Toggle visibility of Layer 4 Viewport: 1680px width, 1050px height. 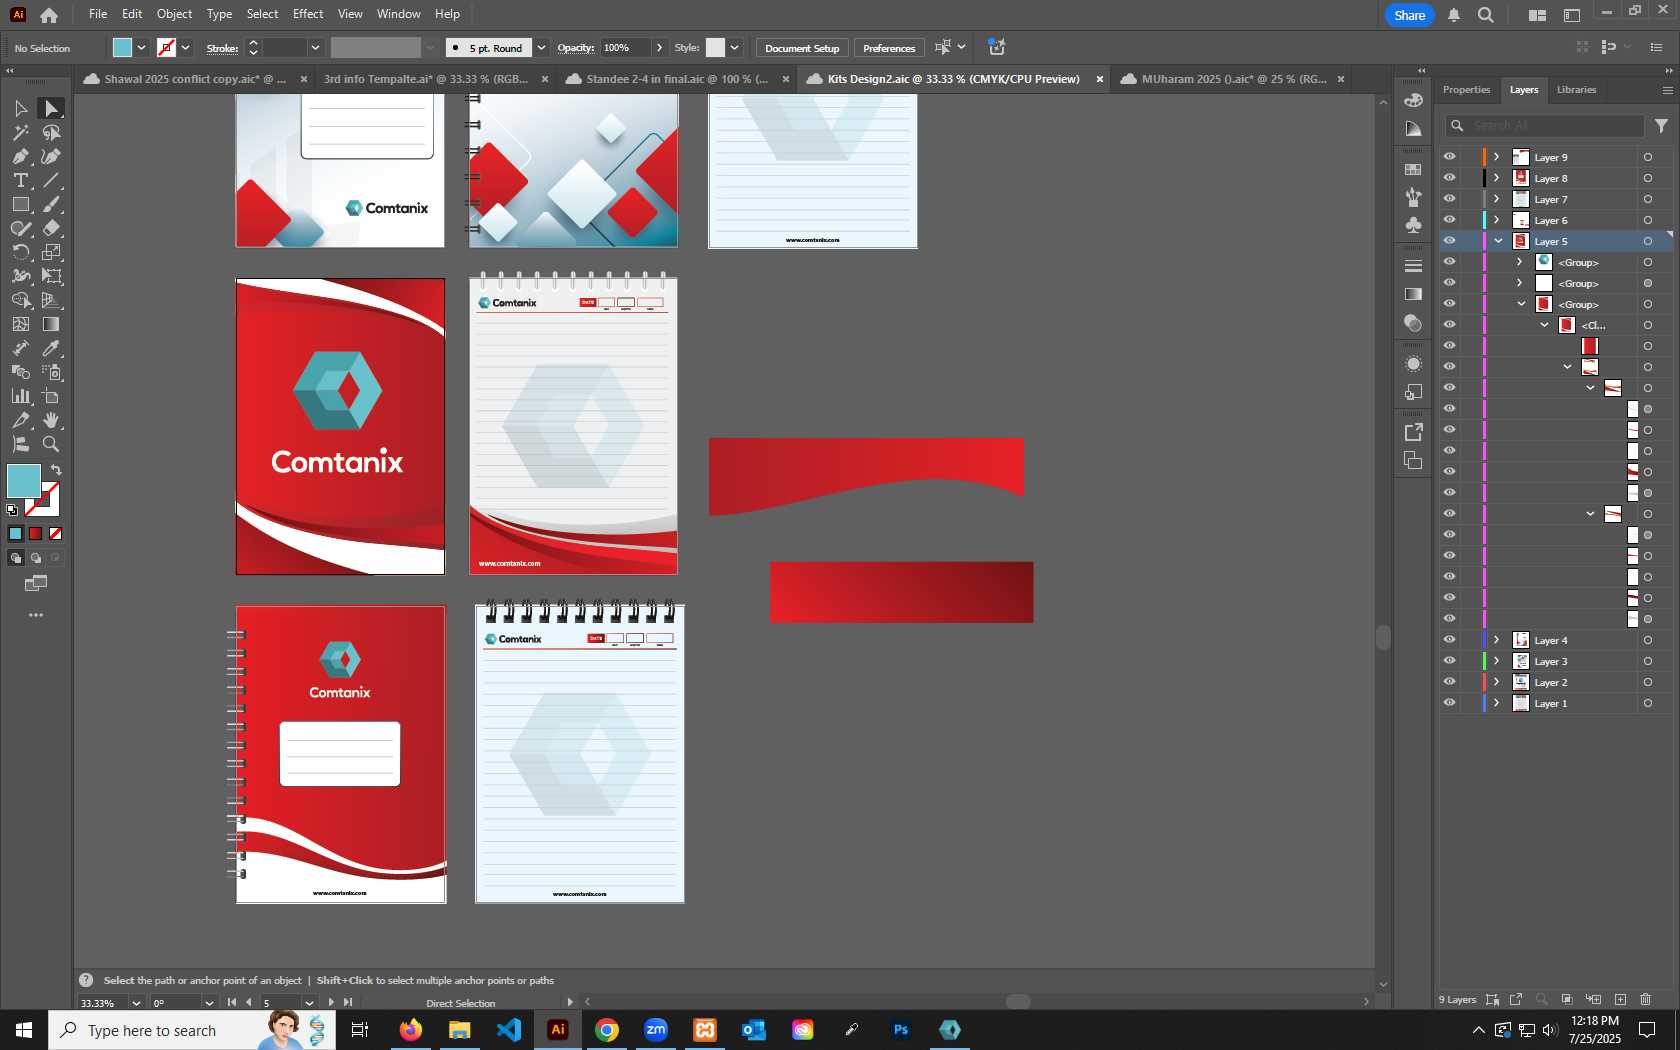[1449, 640]
